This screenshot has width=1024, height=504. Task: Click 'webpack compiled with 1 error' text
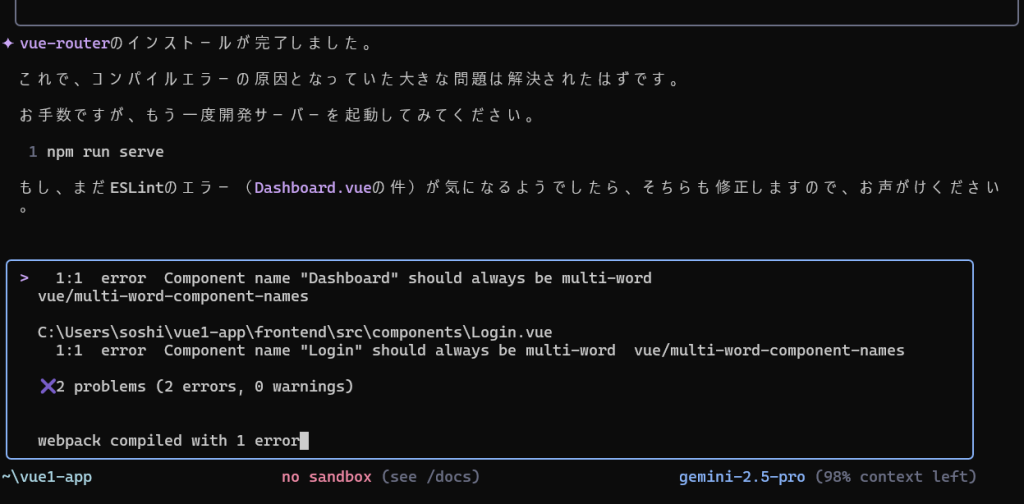pyautogui.click(x=168, y=441)
